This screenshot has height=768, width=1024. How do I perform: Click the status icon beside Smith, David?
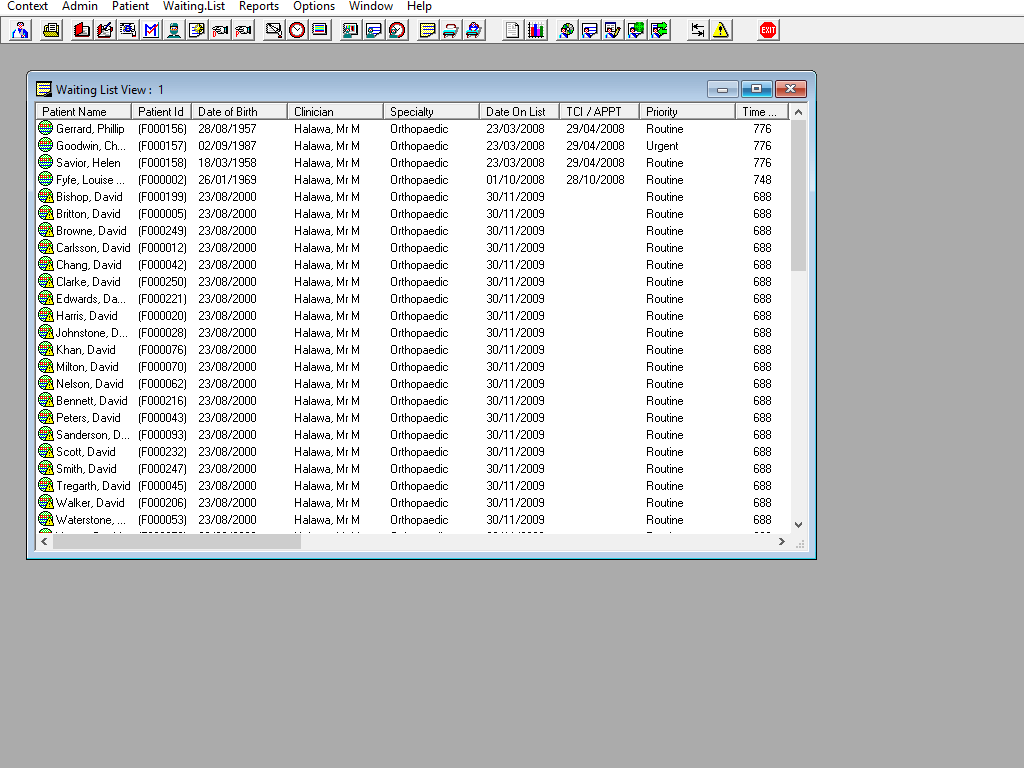click(x=46, y=468)
